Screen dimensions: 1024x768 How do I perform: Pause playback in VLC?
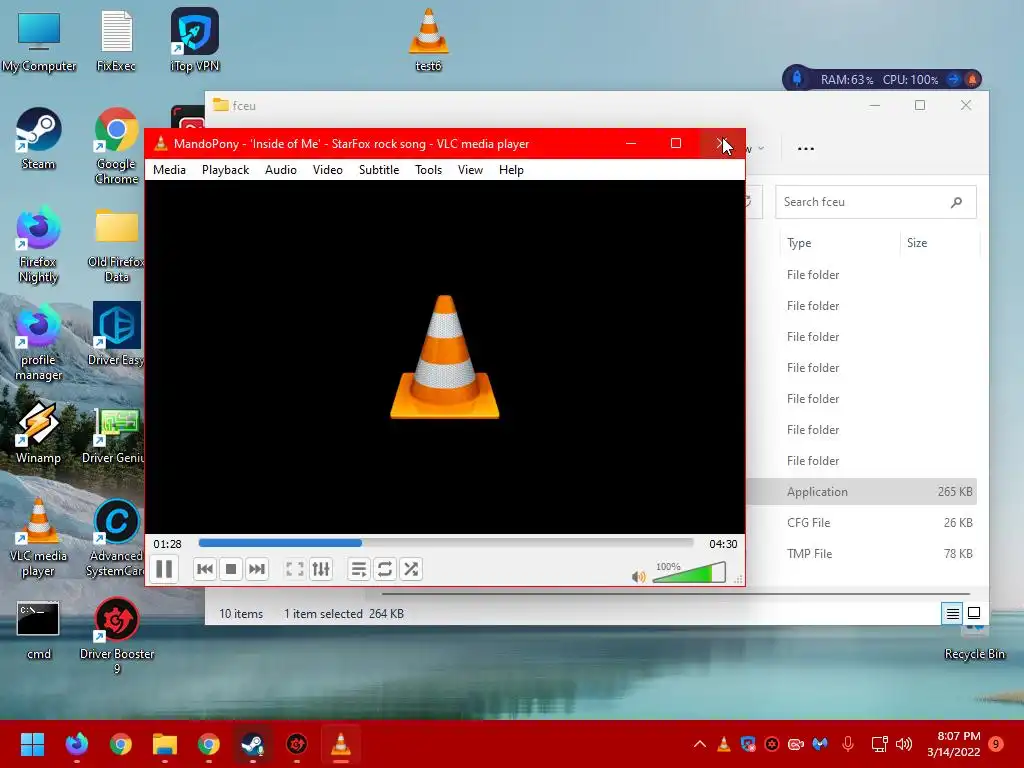[165, 569]
